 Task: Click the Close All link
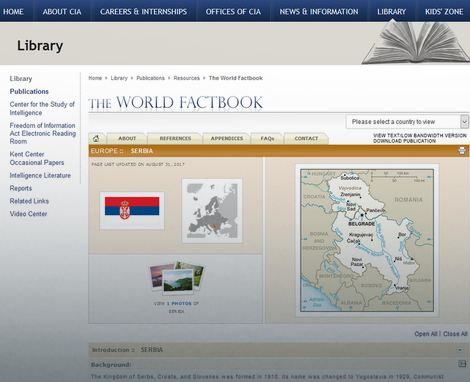point(455,334)
